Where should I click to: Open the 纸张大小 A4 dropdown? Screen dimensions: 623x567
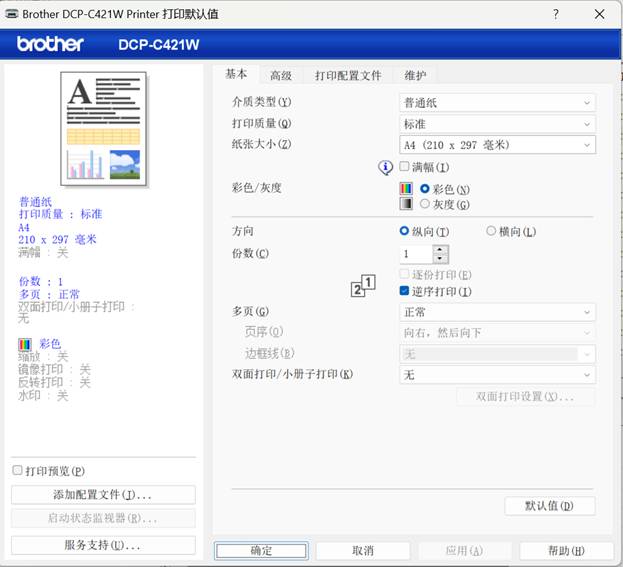[497, 145]
